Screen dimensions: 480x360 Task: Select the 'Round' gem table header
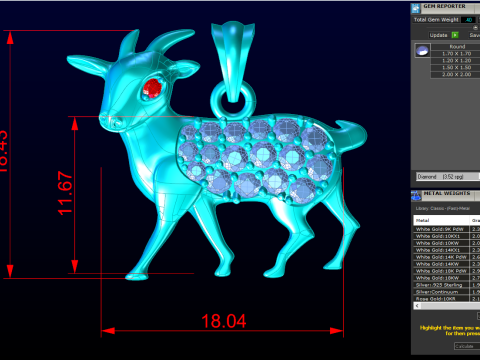coord(456,47)
